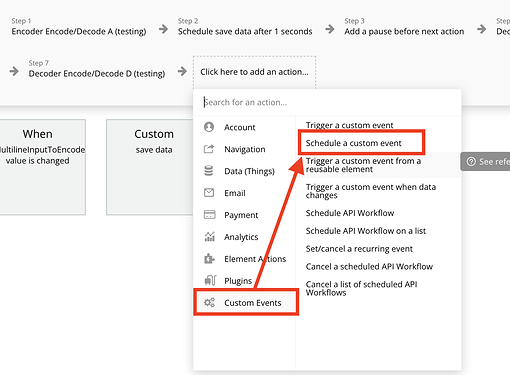Select Step 7 Decoder Encode/Decode D action
The width and height of the screenshot is (510, 375).
pyautogui.click(x=97, y=69)
